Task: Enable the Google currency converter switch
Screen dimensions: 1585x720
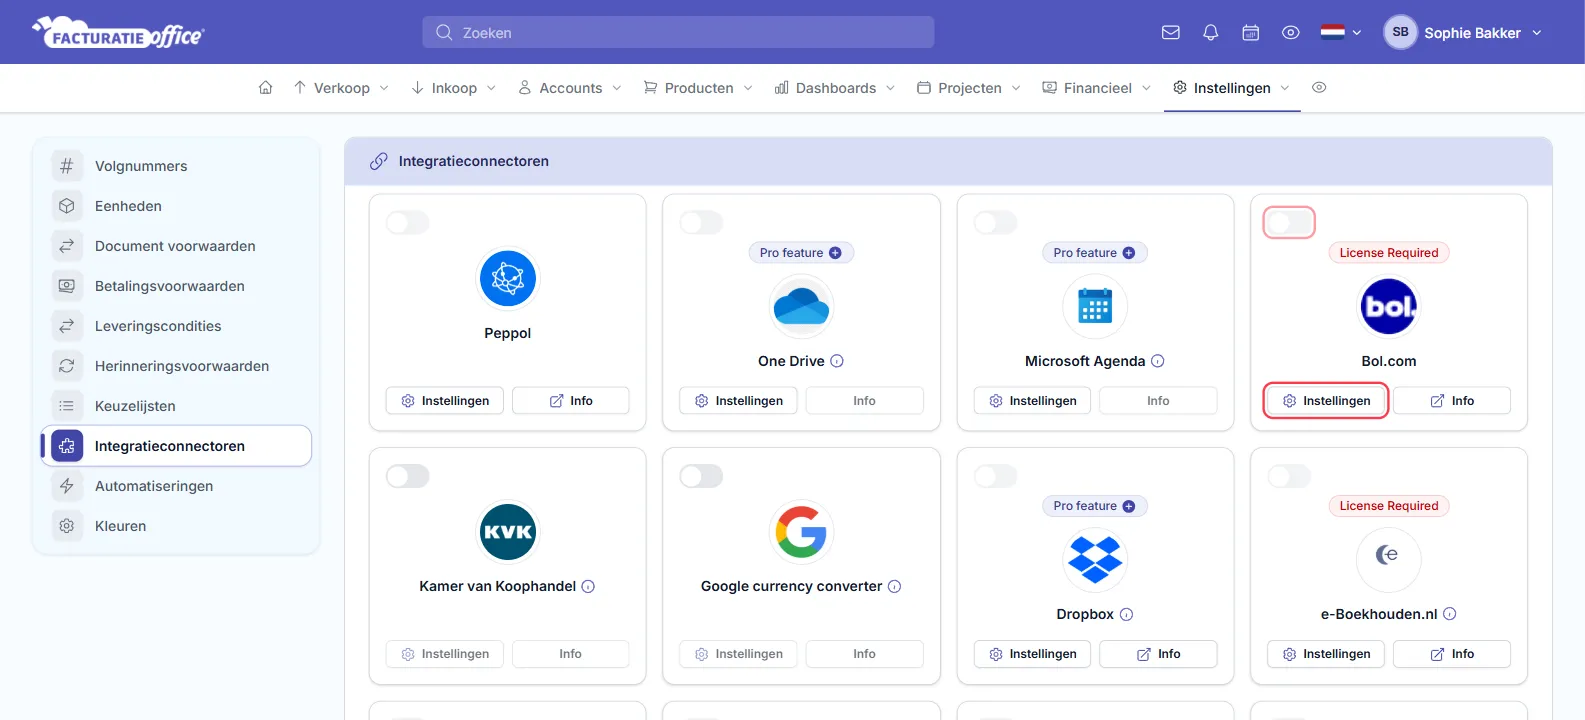Action: pos(701,476)
